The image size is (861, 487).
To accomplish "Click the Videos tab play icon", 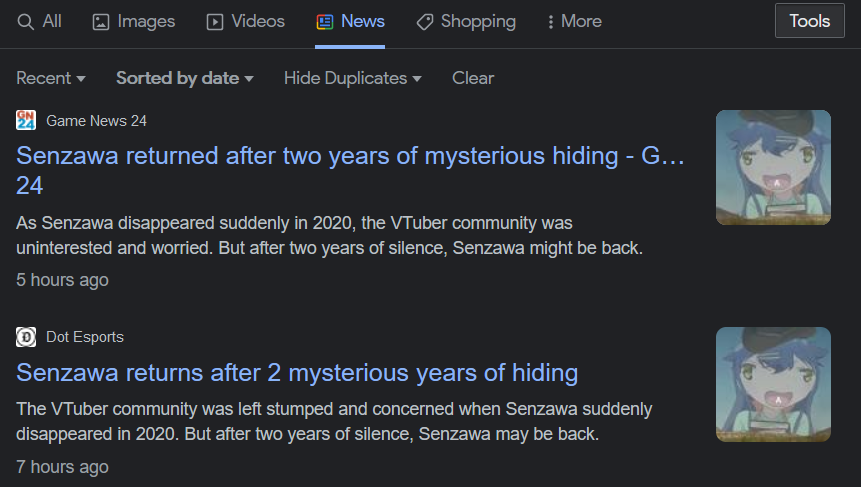I will coord(215,21).
